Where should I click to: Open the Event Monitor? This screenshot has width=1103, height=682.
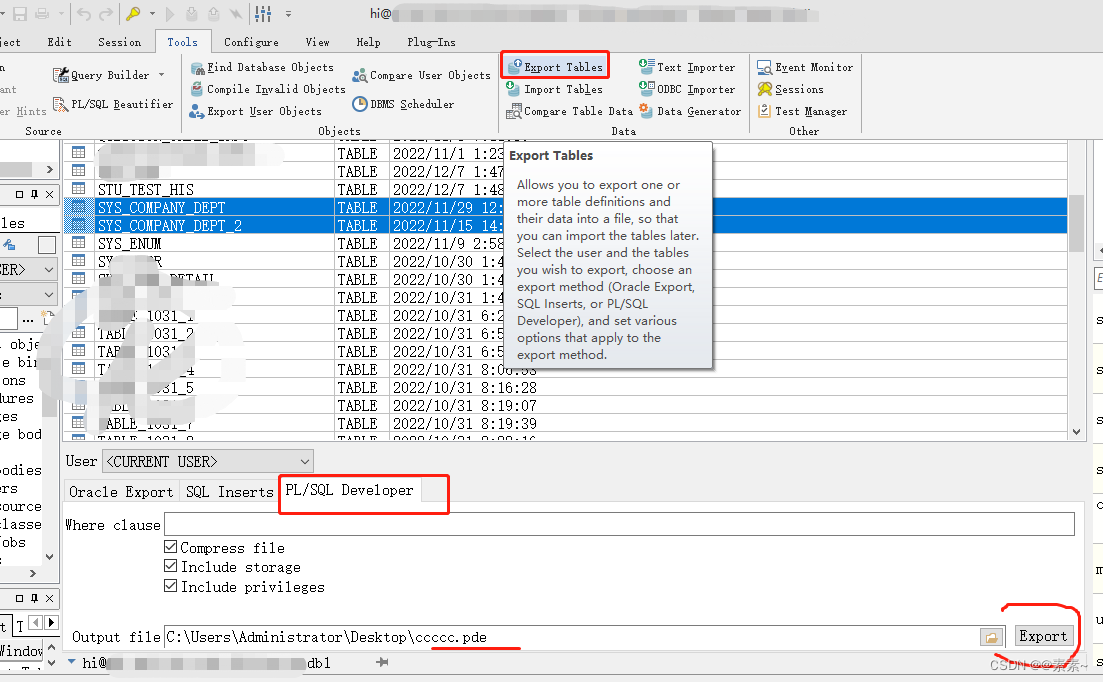coord(805,67)
